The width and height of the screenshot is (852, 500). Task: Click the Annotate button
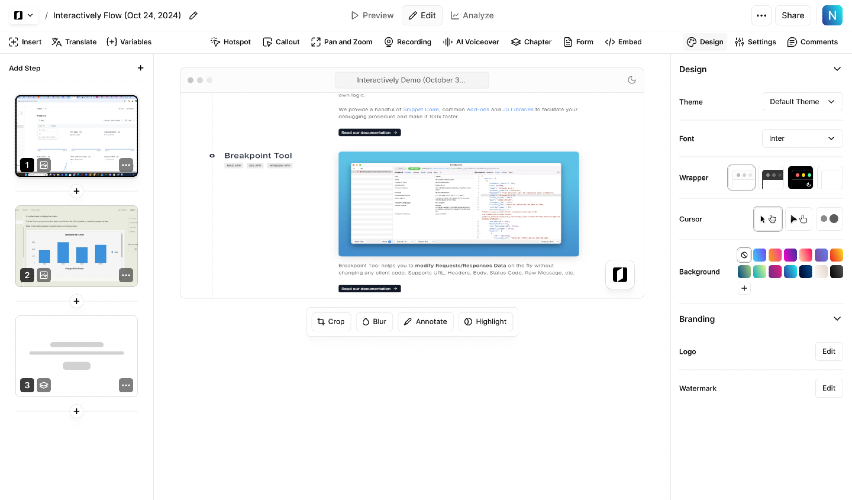coord(425,322)
